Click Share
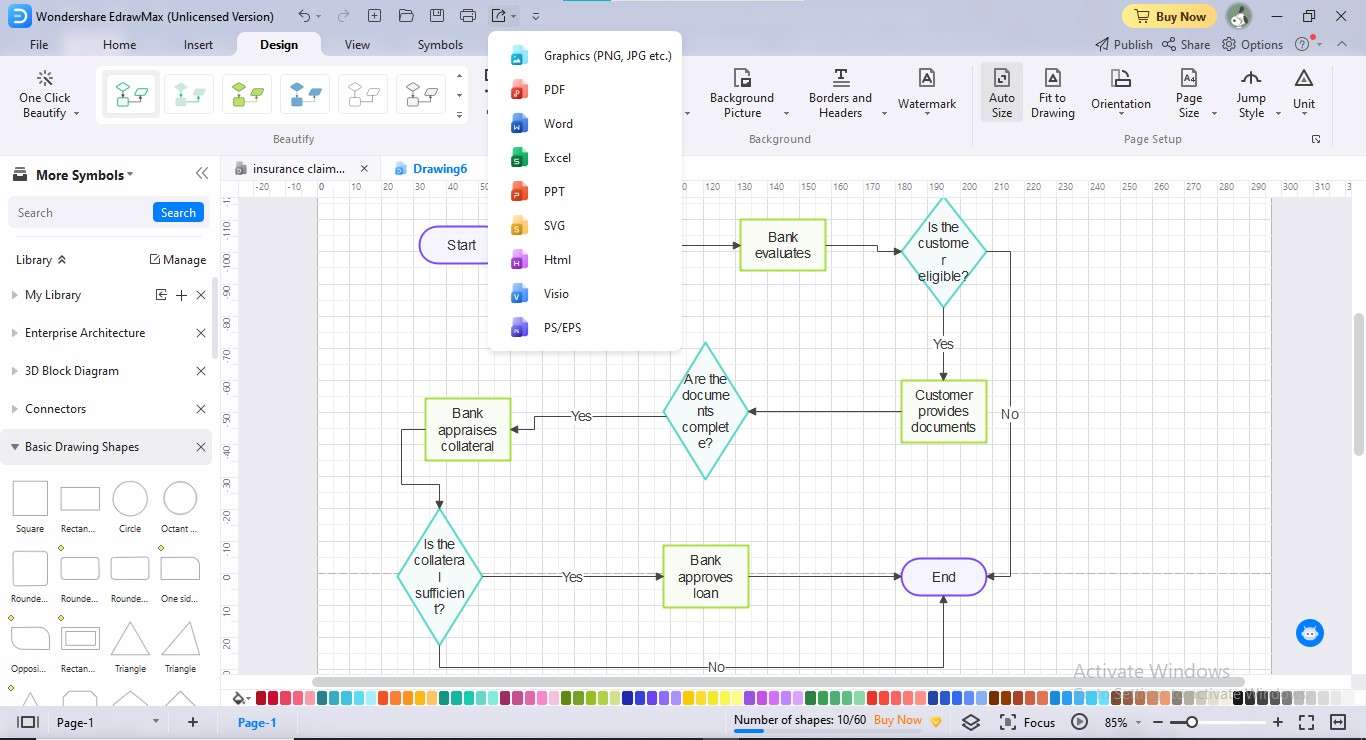 click(1186, 45)
